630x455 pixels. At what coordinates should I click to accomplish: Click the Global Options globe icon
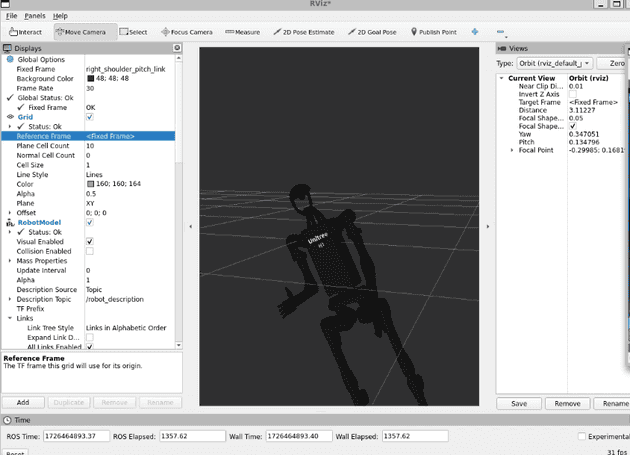tap(10, 59)
